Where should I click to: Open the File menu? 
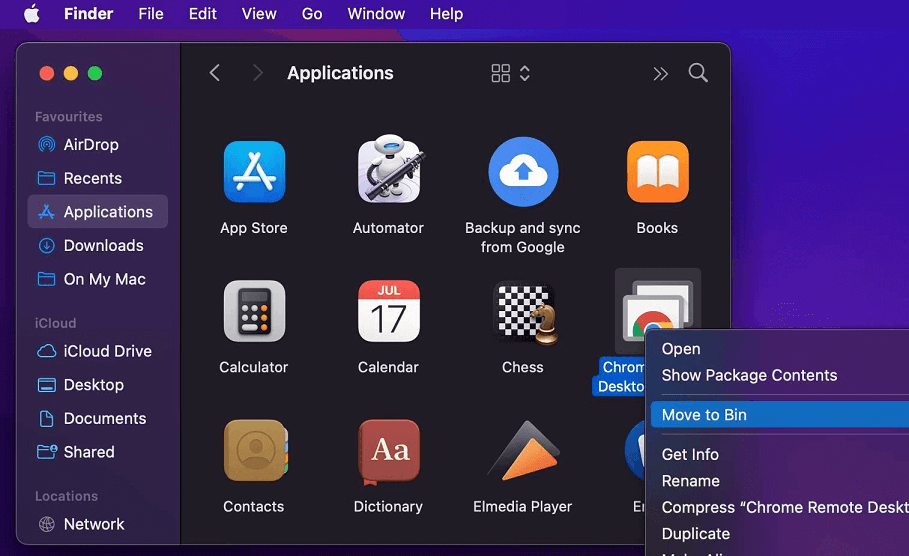pyautogui.click(x=151, y=13)
